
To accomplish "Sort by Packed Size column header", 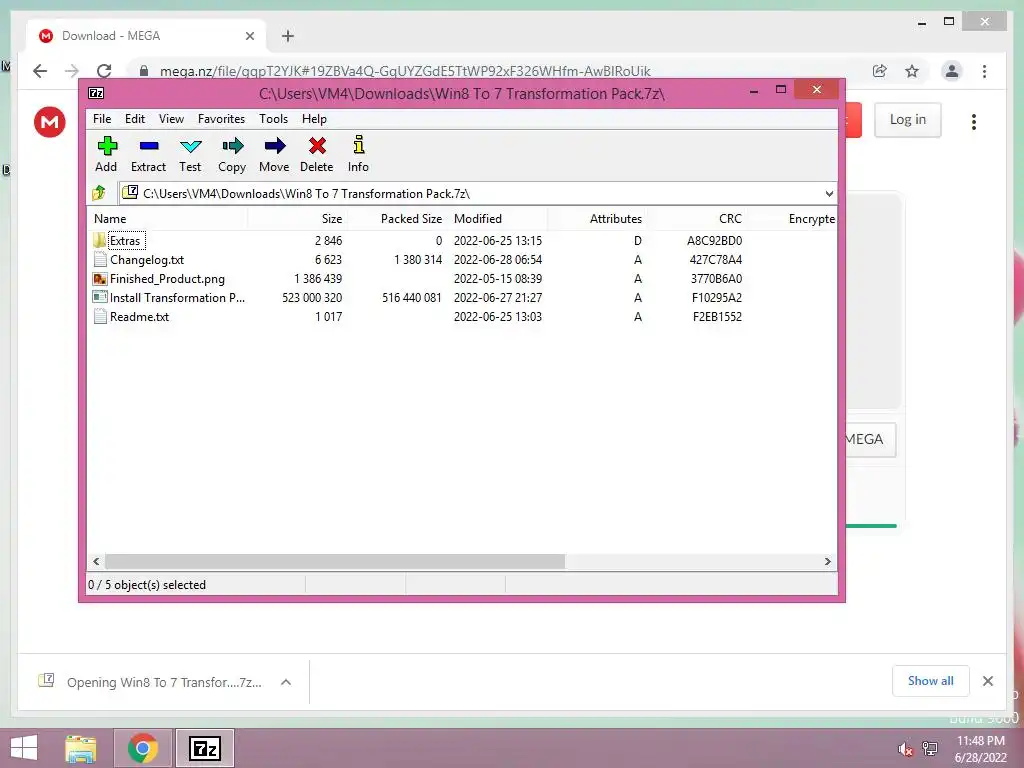I will tap(397, 219).
